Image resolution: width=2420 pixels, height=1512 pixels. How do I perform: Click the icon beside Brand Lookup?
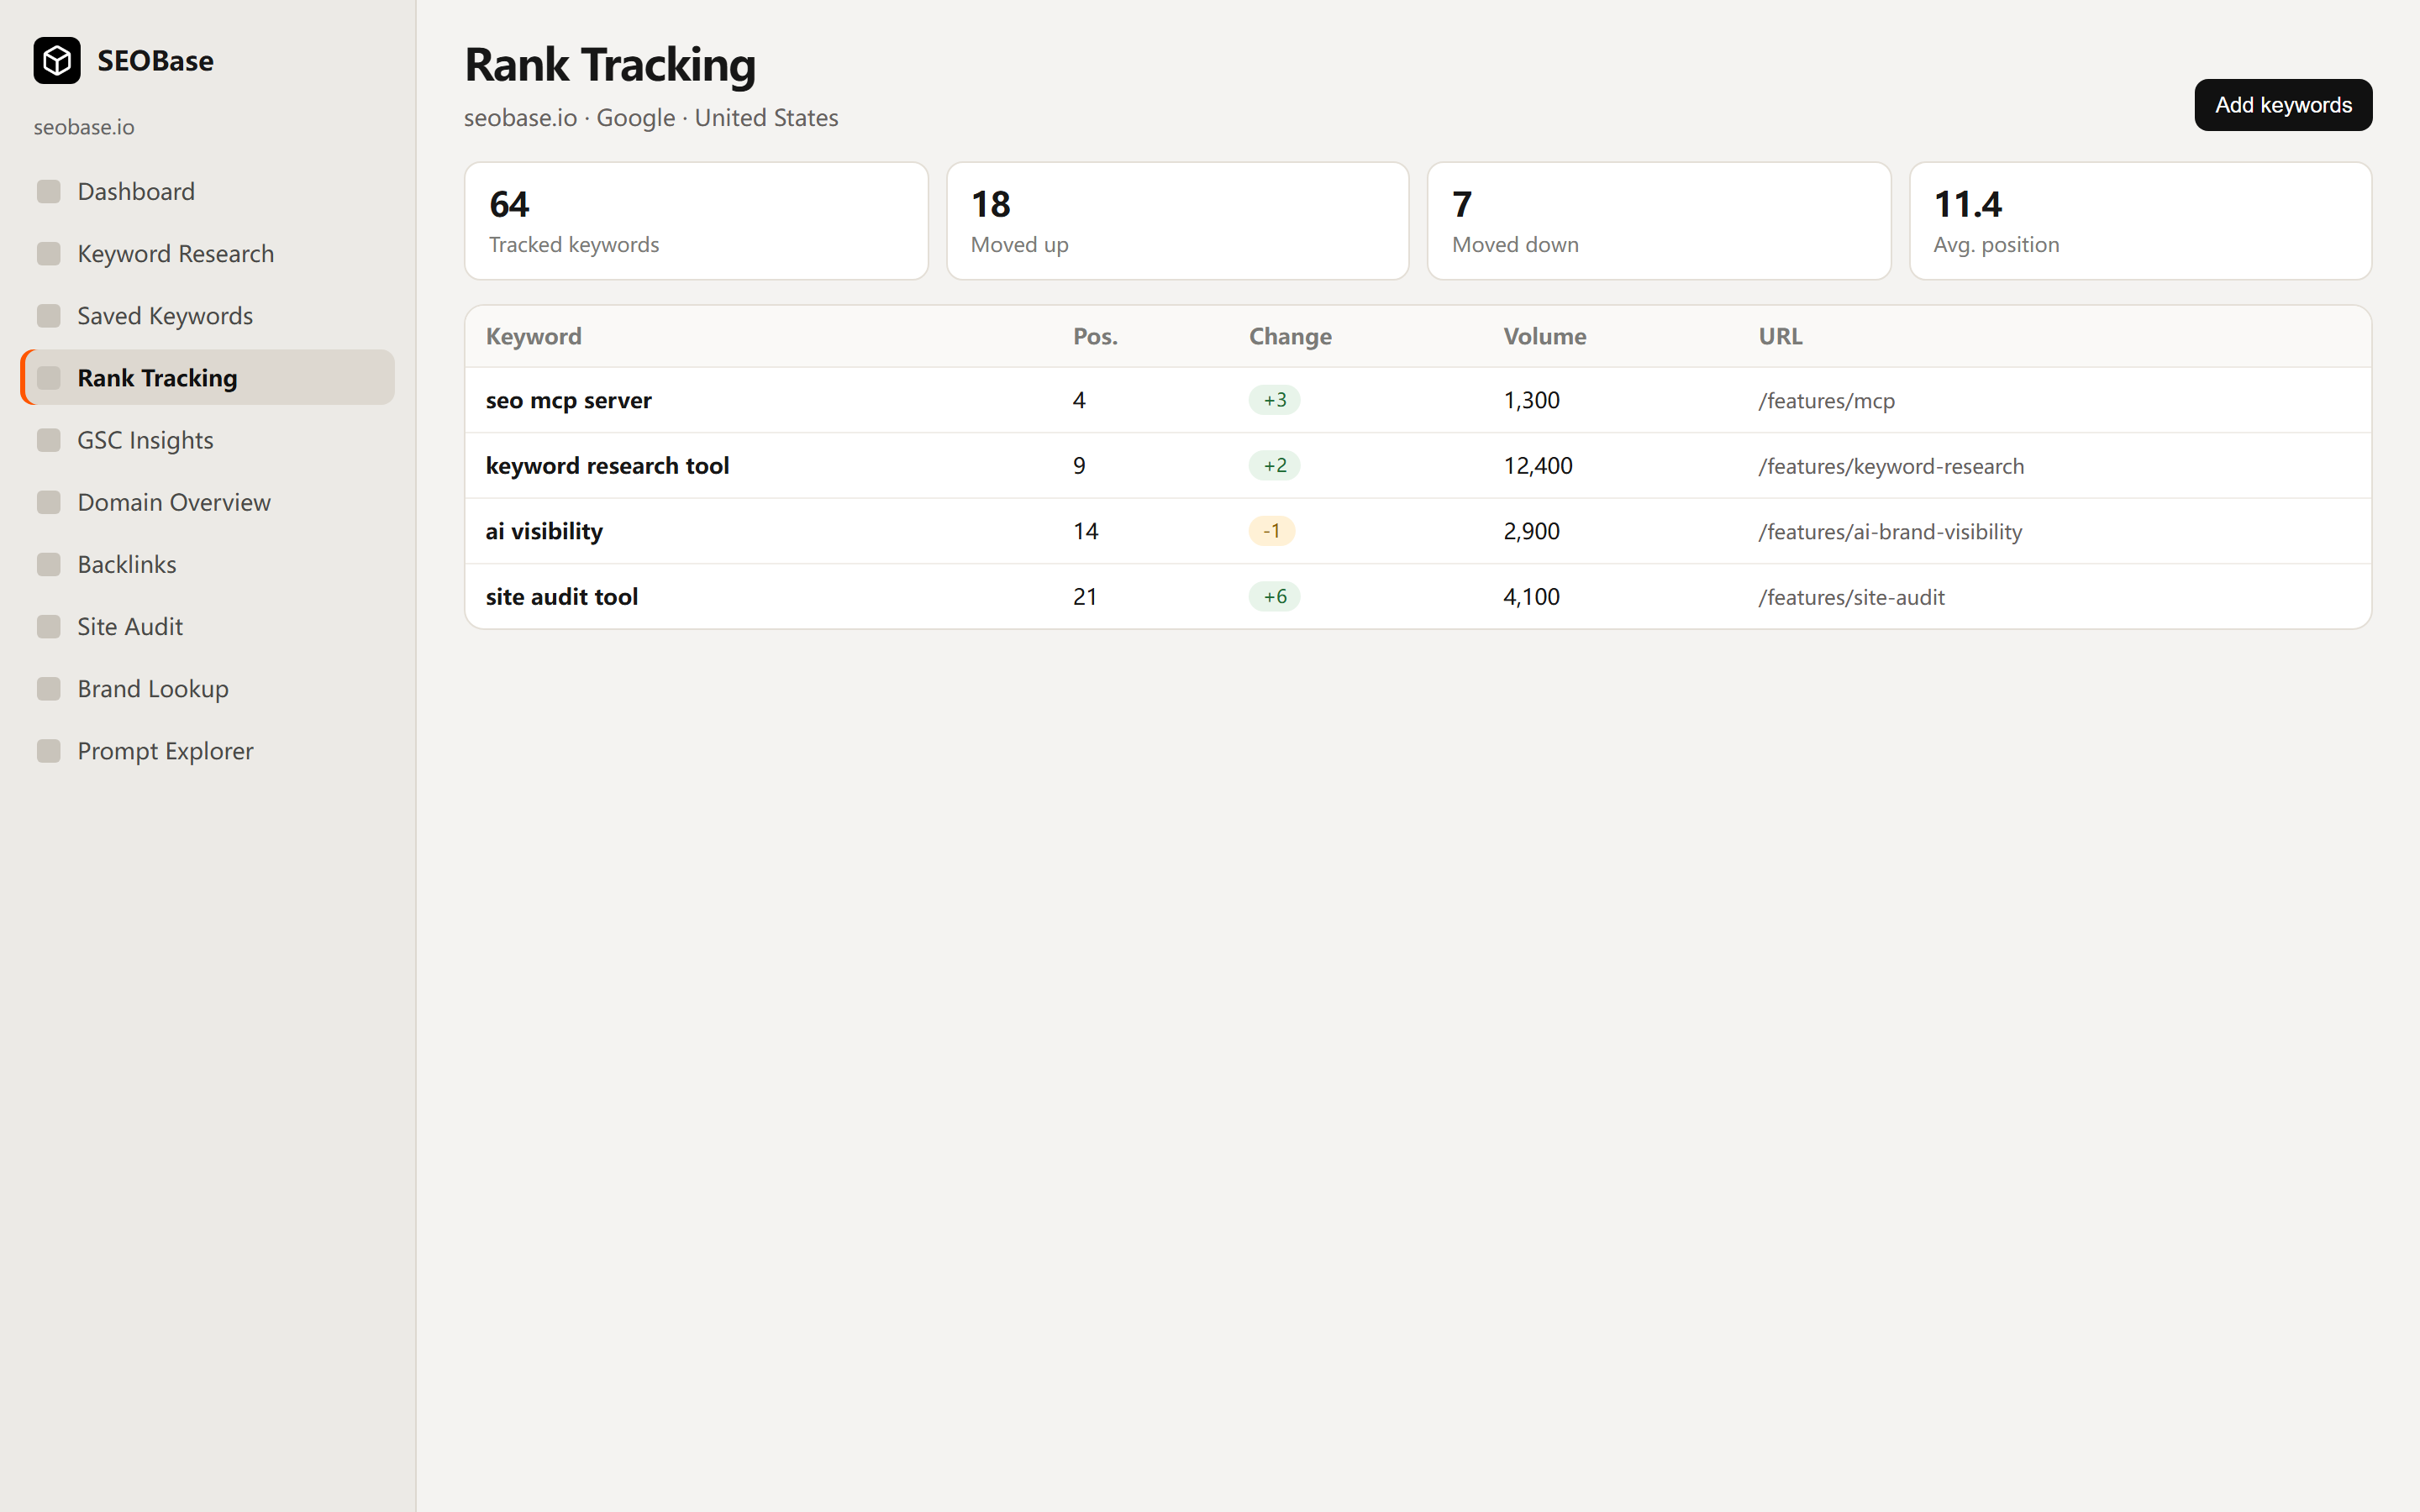[x=49, y=688]
